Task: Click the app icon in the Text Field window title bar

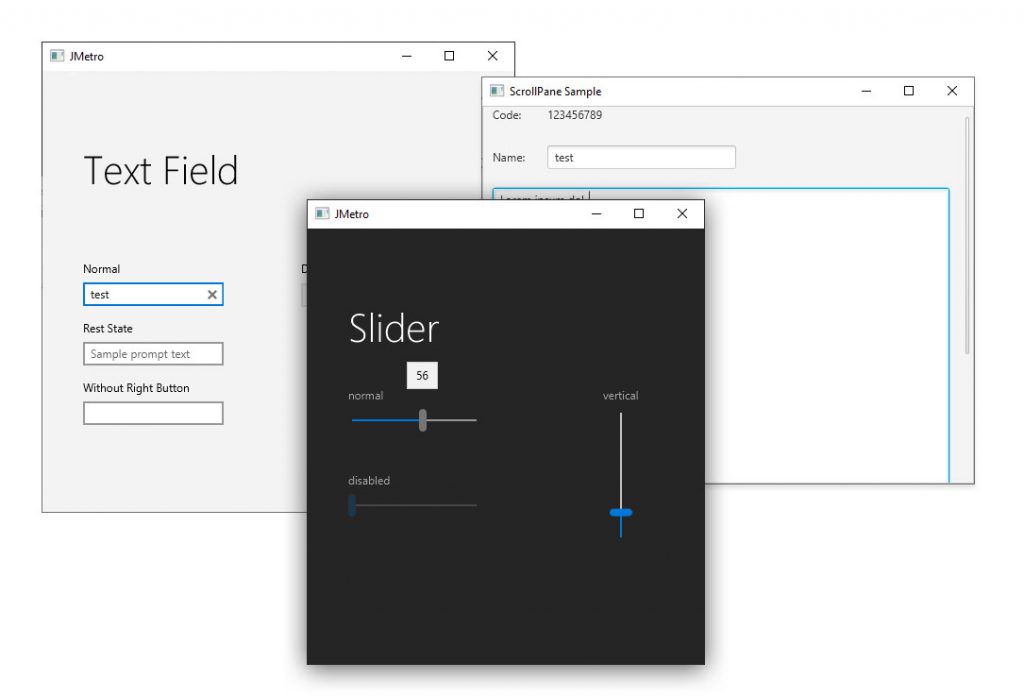Action: point(57,56)
